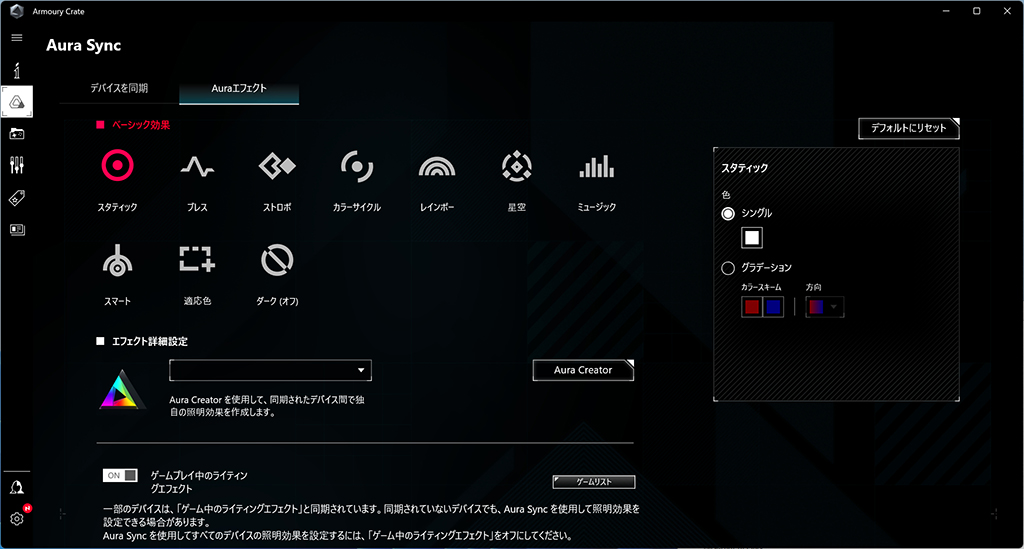
Task: Select the グラデーション gradient radio button
Action: [x=728, y=268]
